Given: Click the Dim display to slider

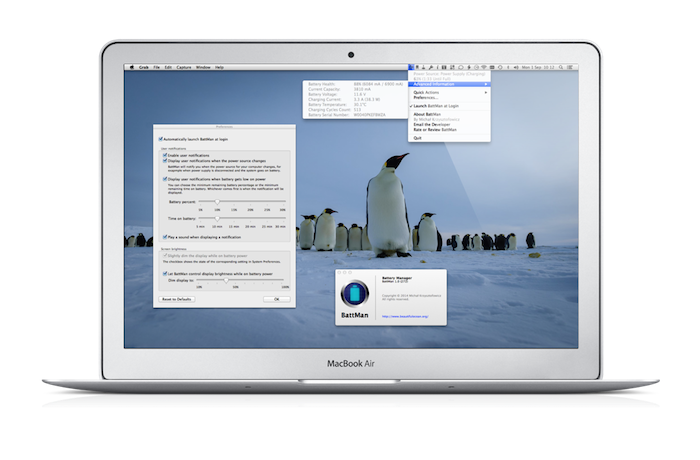Looking at the screenshot, I should coord(240,280).
